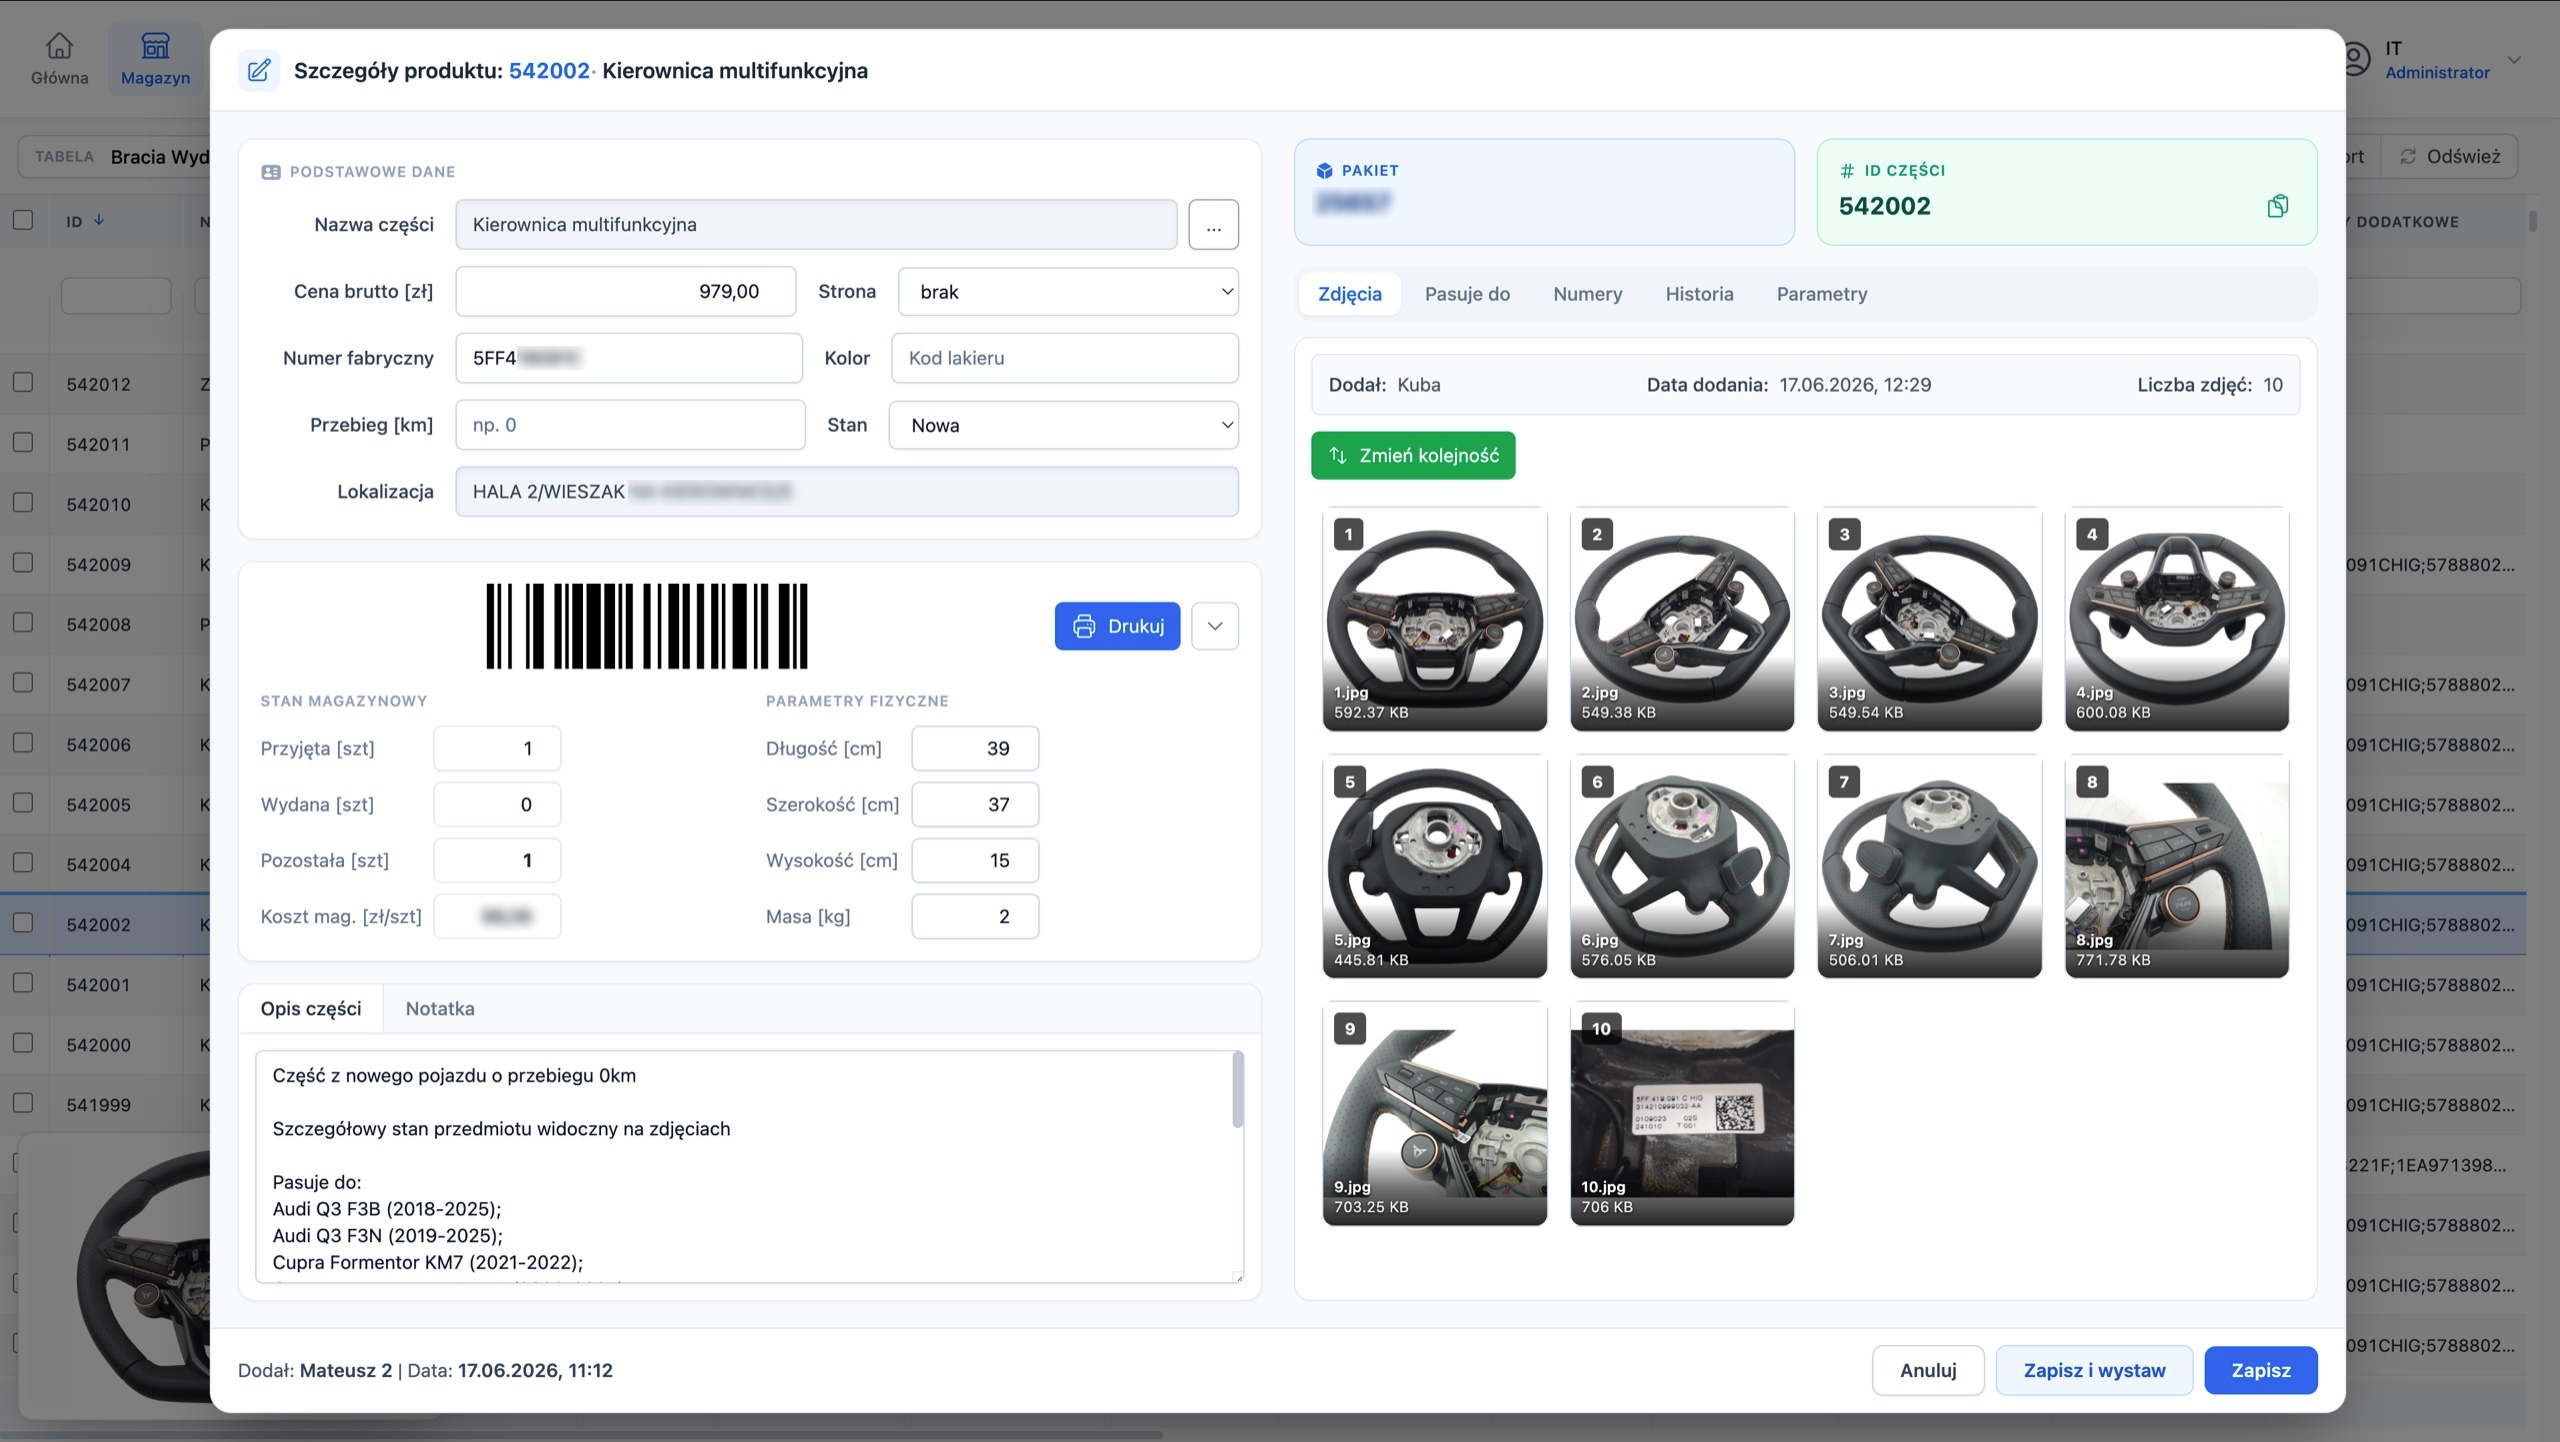Click the Pakiet cube icon
Image resolution: width=2560 pixels, height=1442 pixels.
[1324, 170]
